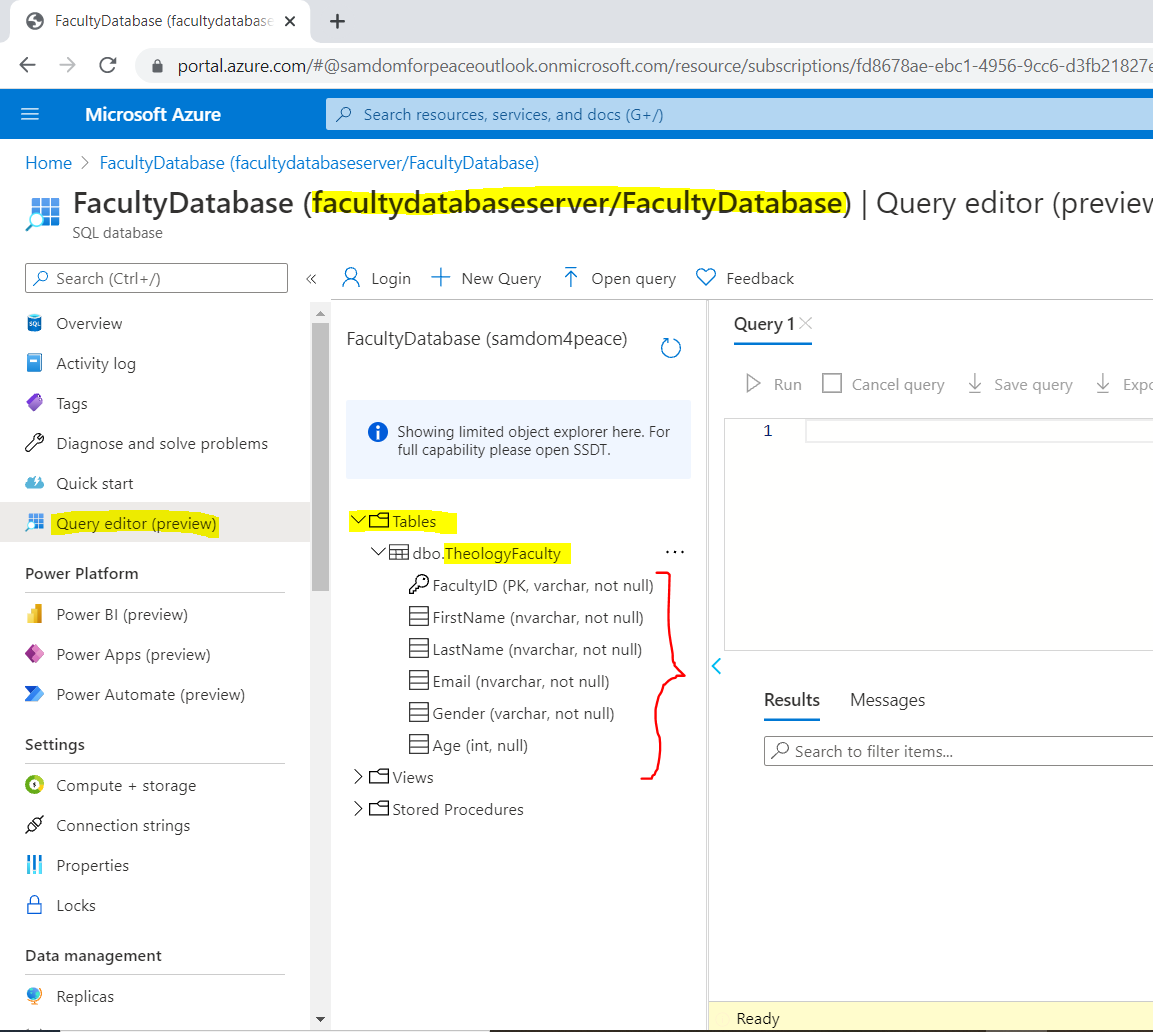Click the FacultyID primary key icon
Image resolution: width=1153 pixels, height=1032 pixels.
click(x=418, y=584)
